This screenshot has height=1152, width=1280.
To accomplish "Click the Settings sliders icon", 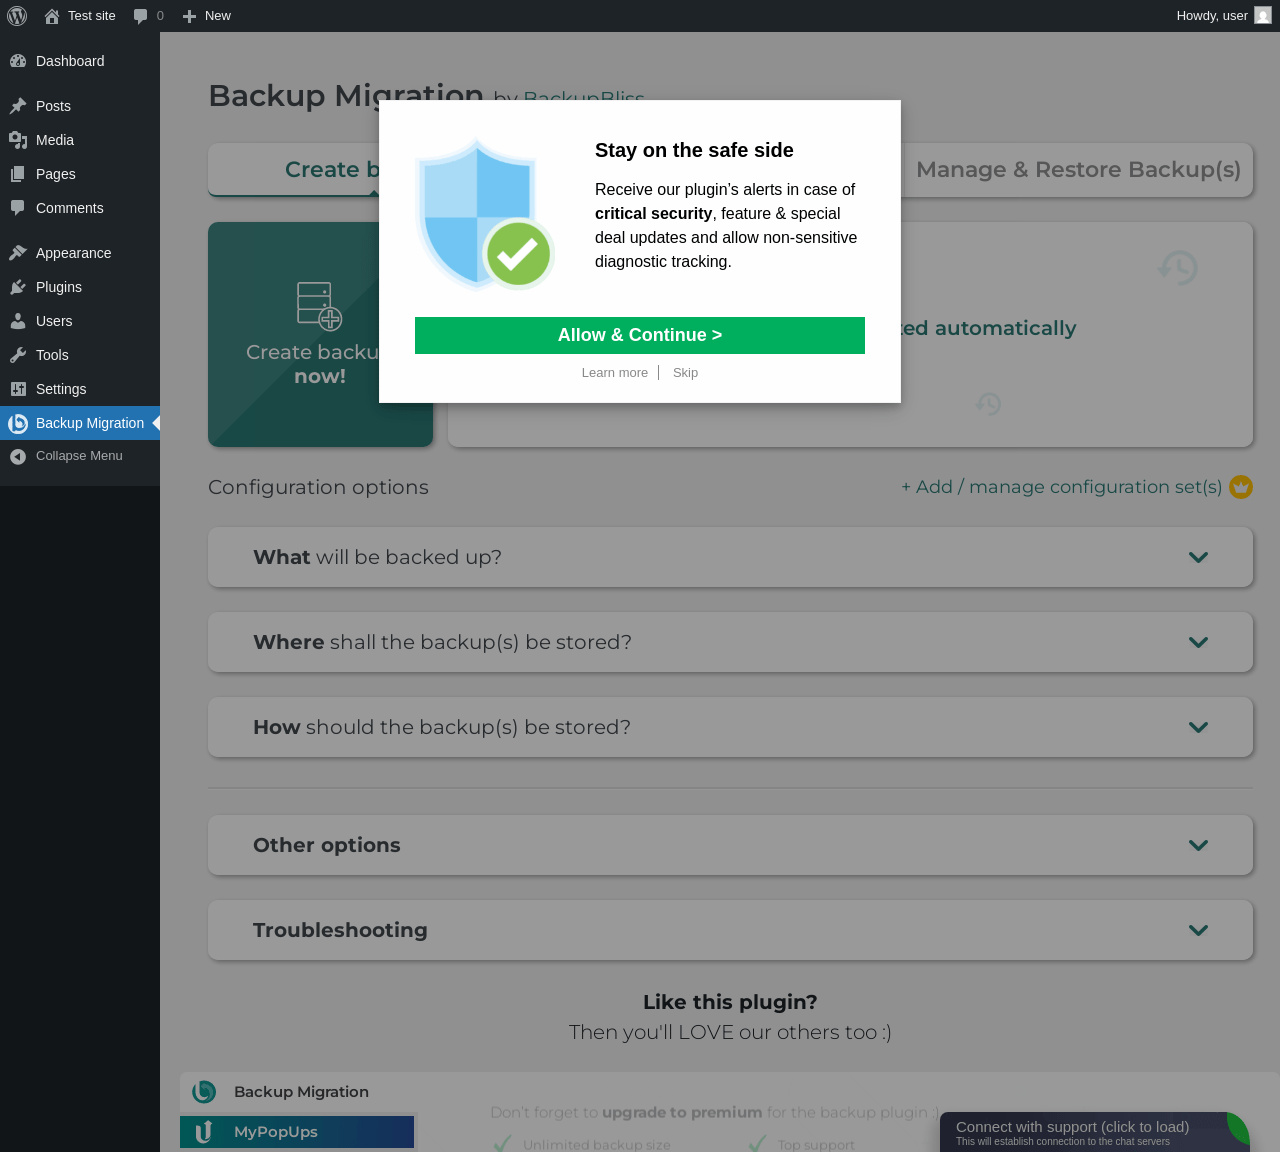I will click(18, 389).
